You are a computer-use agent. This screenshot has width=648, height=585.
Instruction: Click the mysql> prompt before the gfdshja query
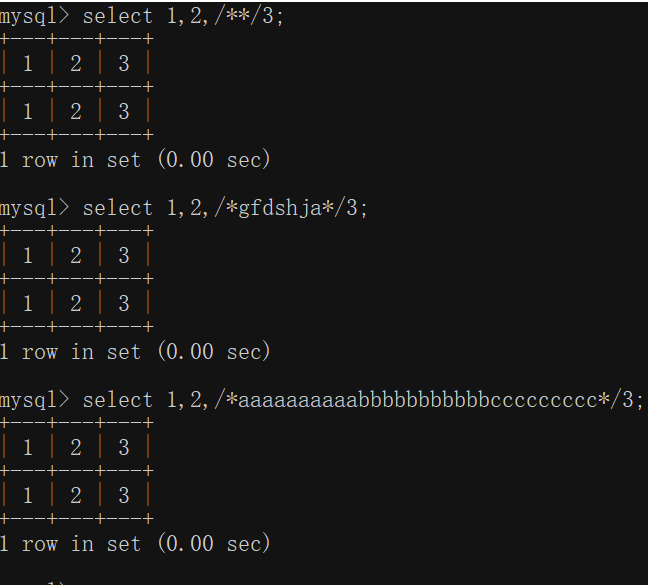coord(34,209)
